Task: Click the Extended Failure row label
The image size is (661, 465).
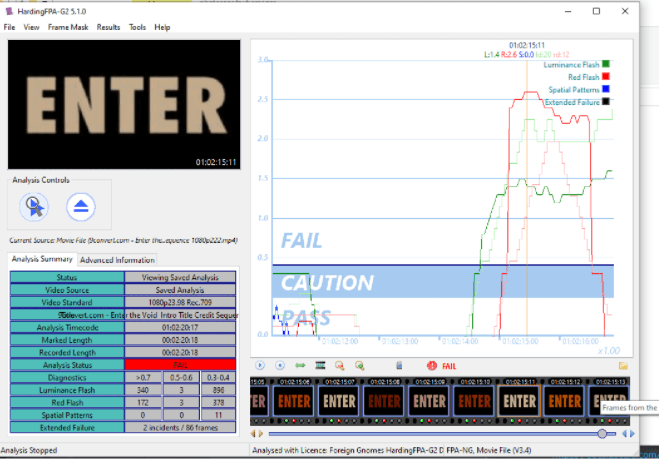Action: 67,427
